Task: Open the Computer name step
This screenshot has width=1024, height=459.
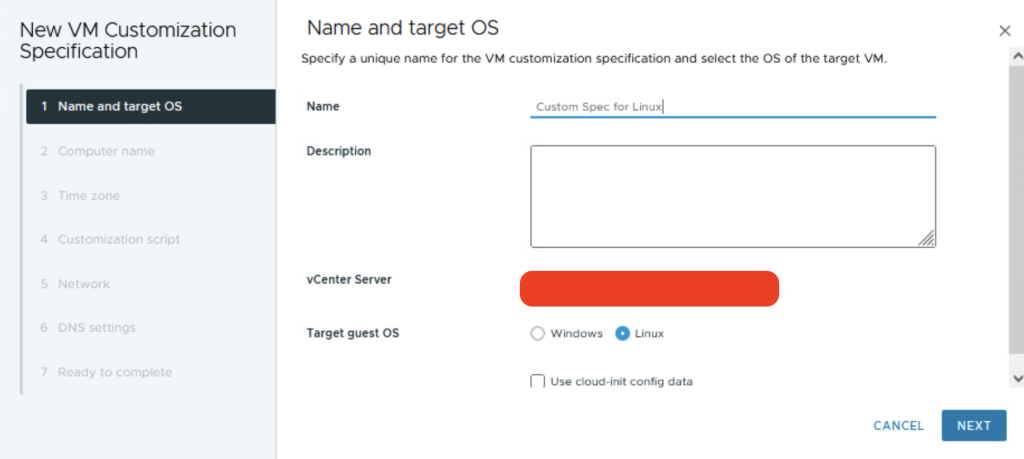Action: (106, 151)
